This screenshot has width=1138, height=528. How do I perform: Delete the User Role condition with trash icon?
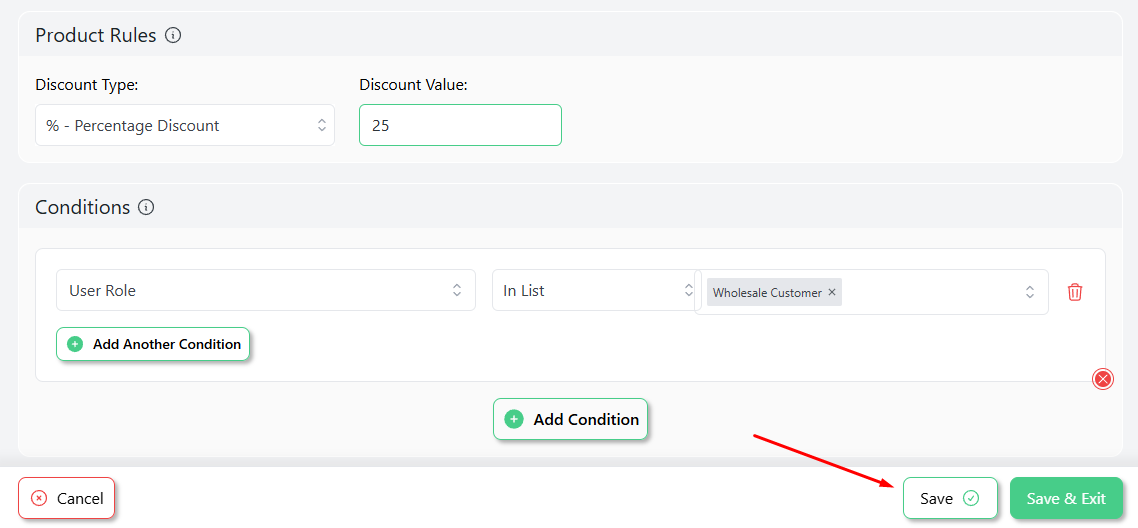[x=1075, y=292]
